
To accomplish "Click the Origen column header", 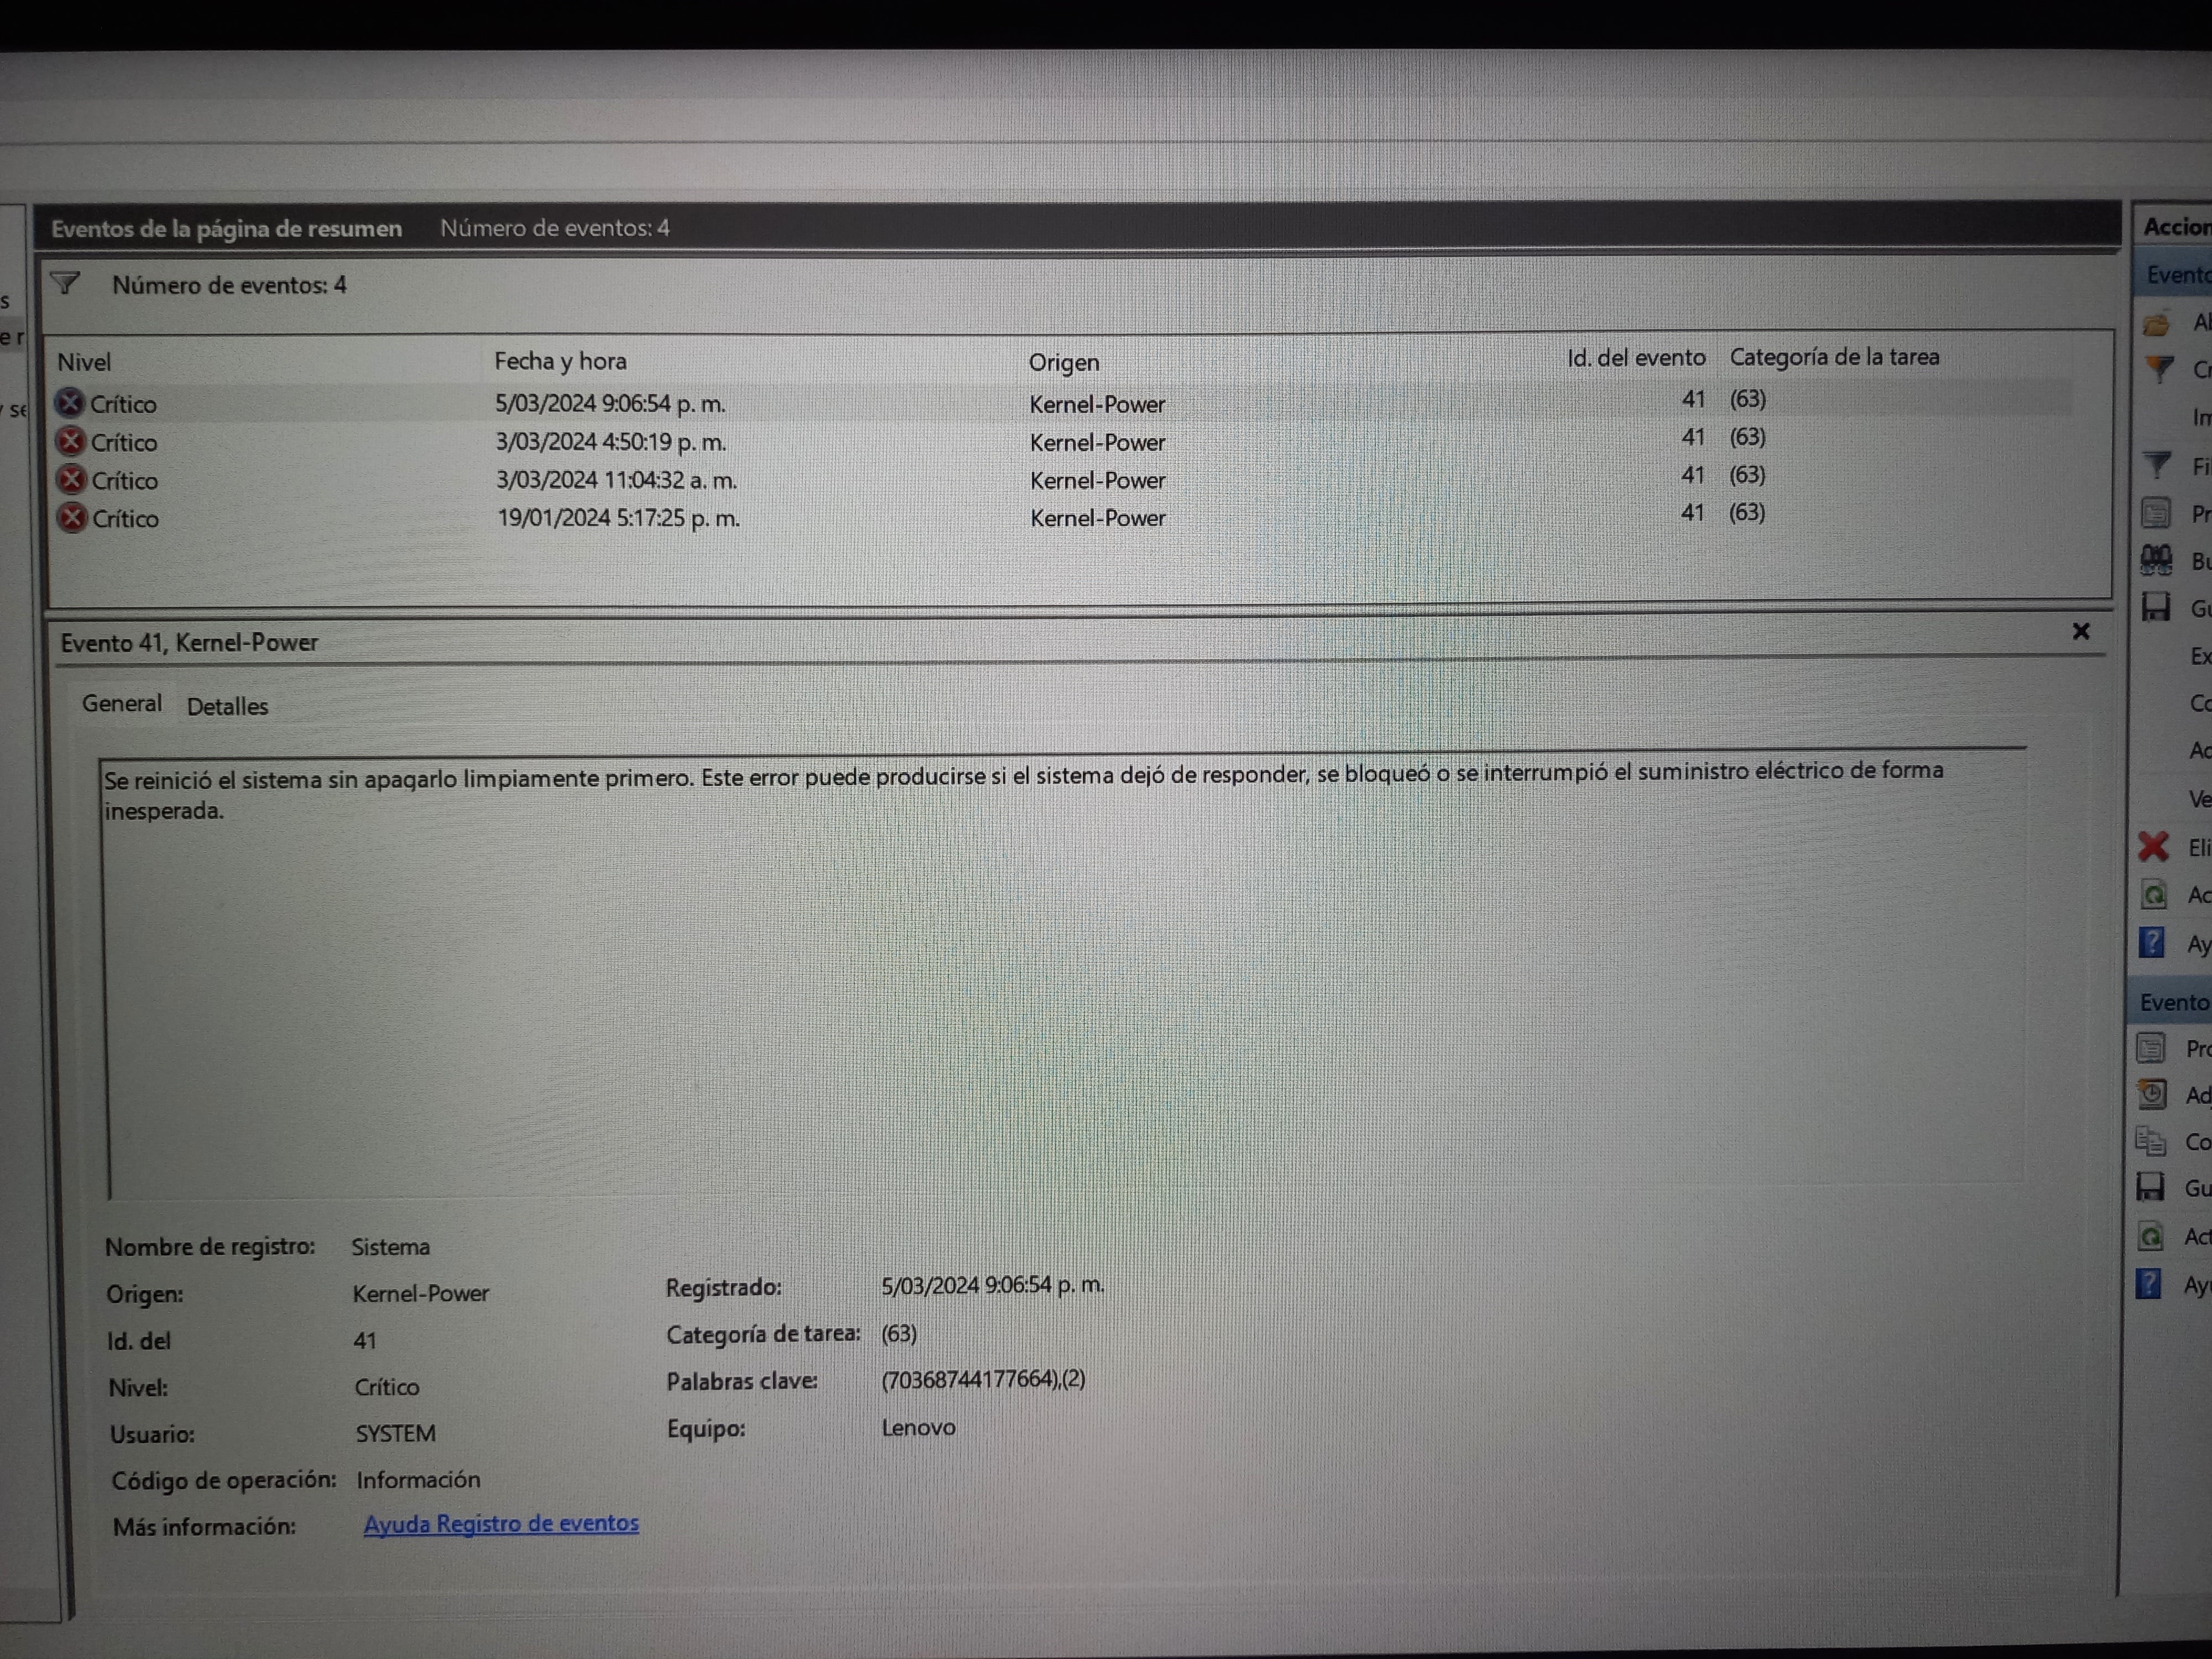I will pyautogui.click(x=1063, y=362).
